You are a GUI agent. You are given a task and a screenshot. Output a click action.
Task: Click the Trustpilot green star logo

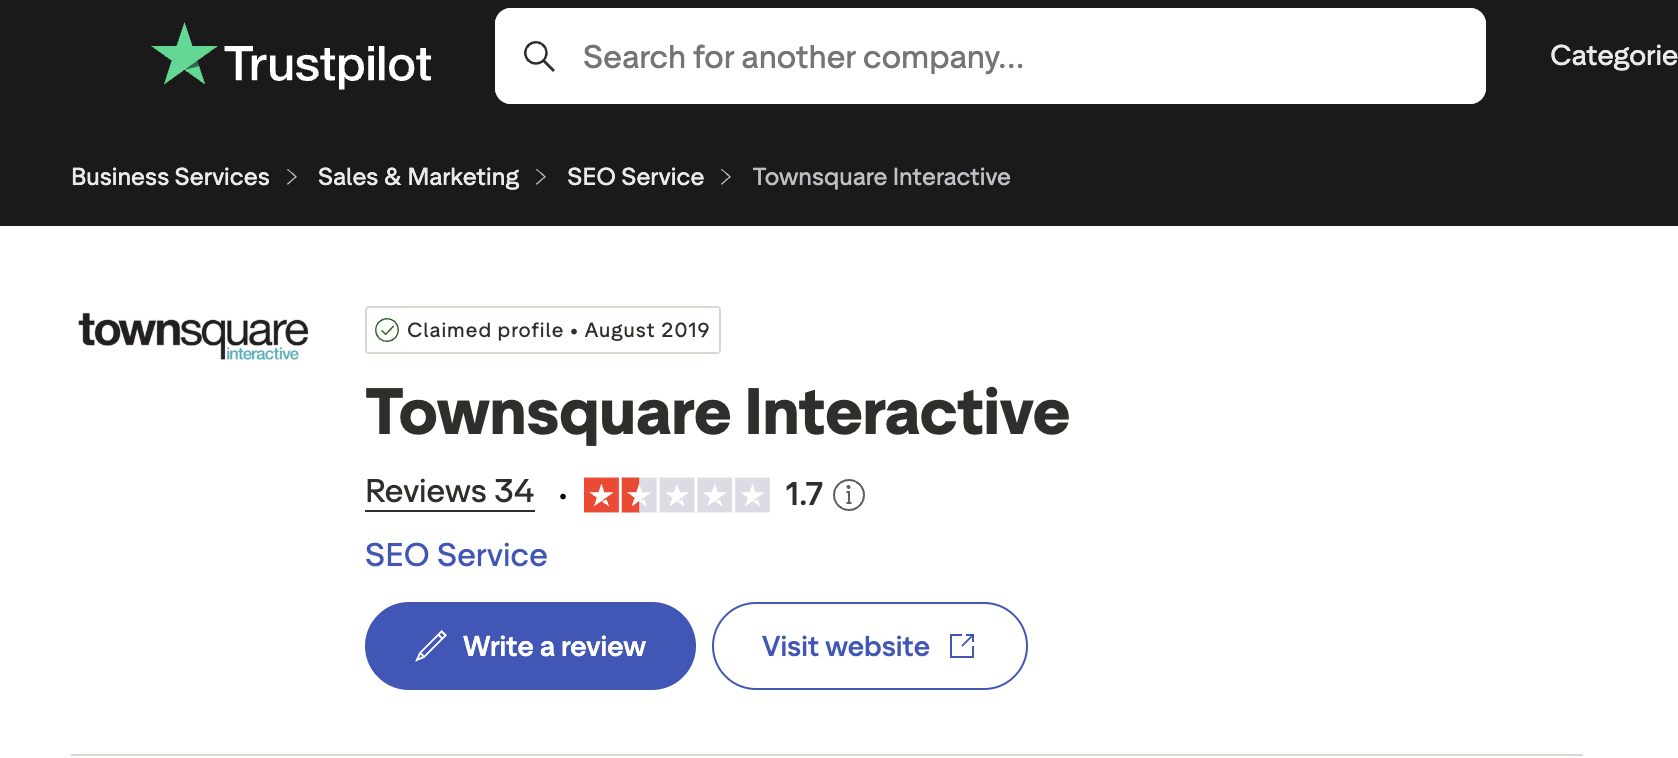click(x=183, y=55)
